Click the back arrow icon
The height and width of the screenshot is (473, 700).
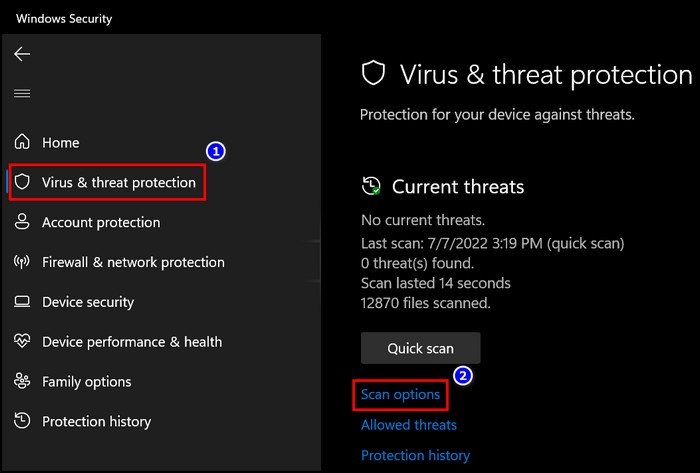coord(22,54)
